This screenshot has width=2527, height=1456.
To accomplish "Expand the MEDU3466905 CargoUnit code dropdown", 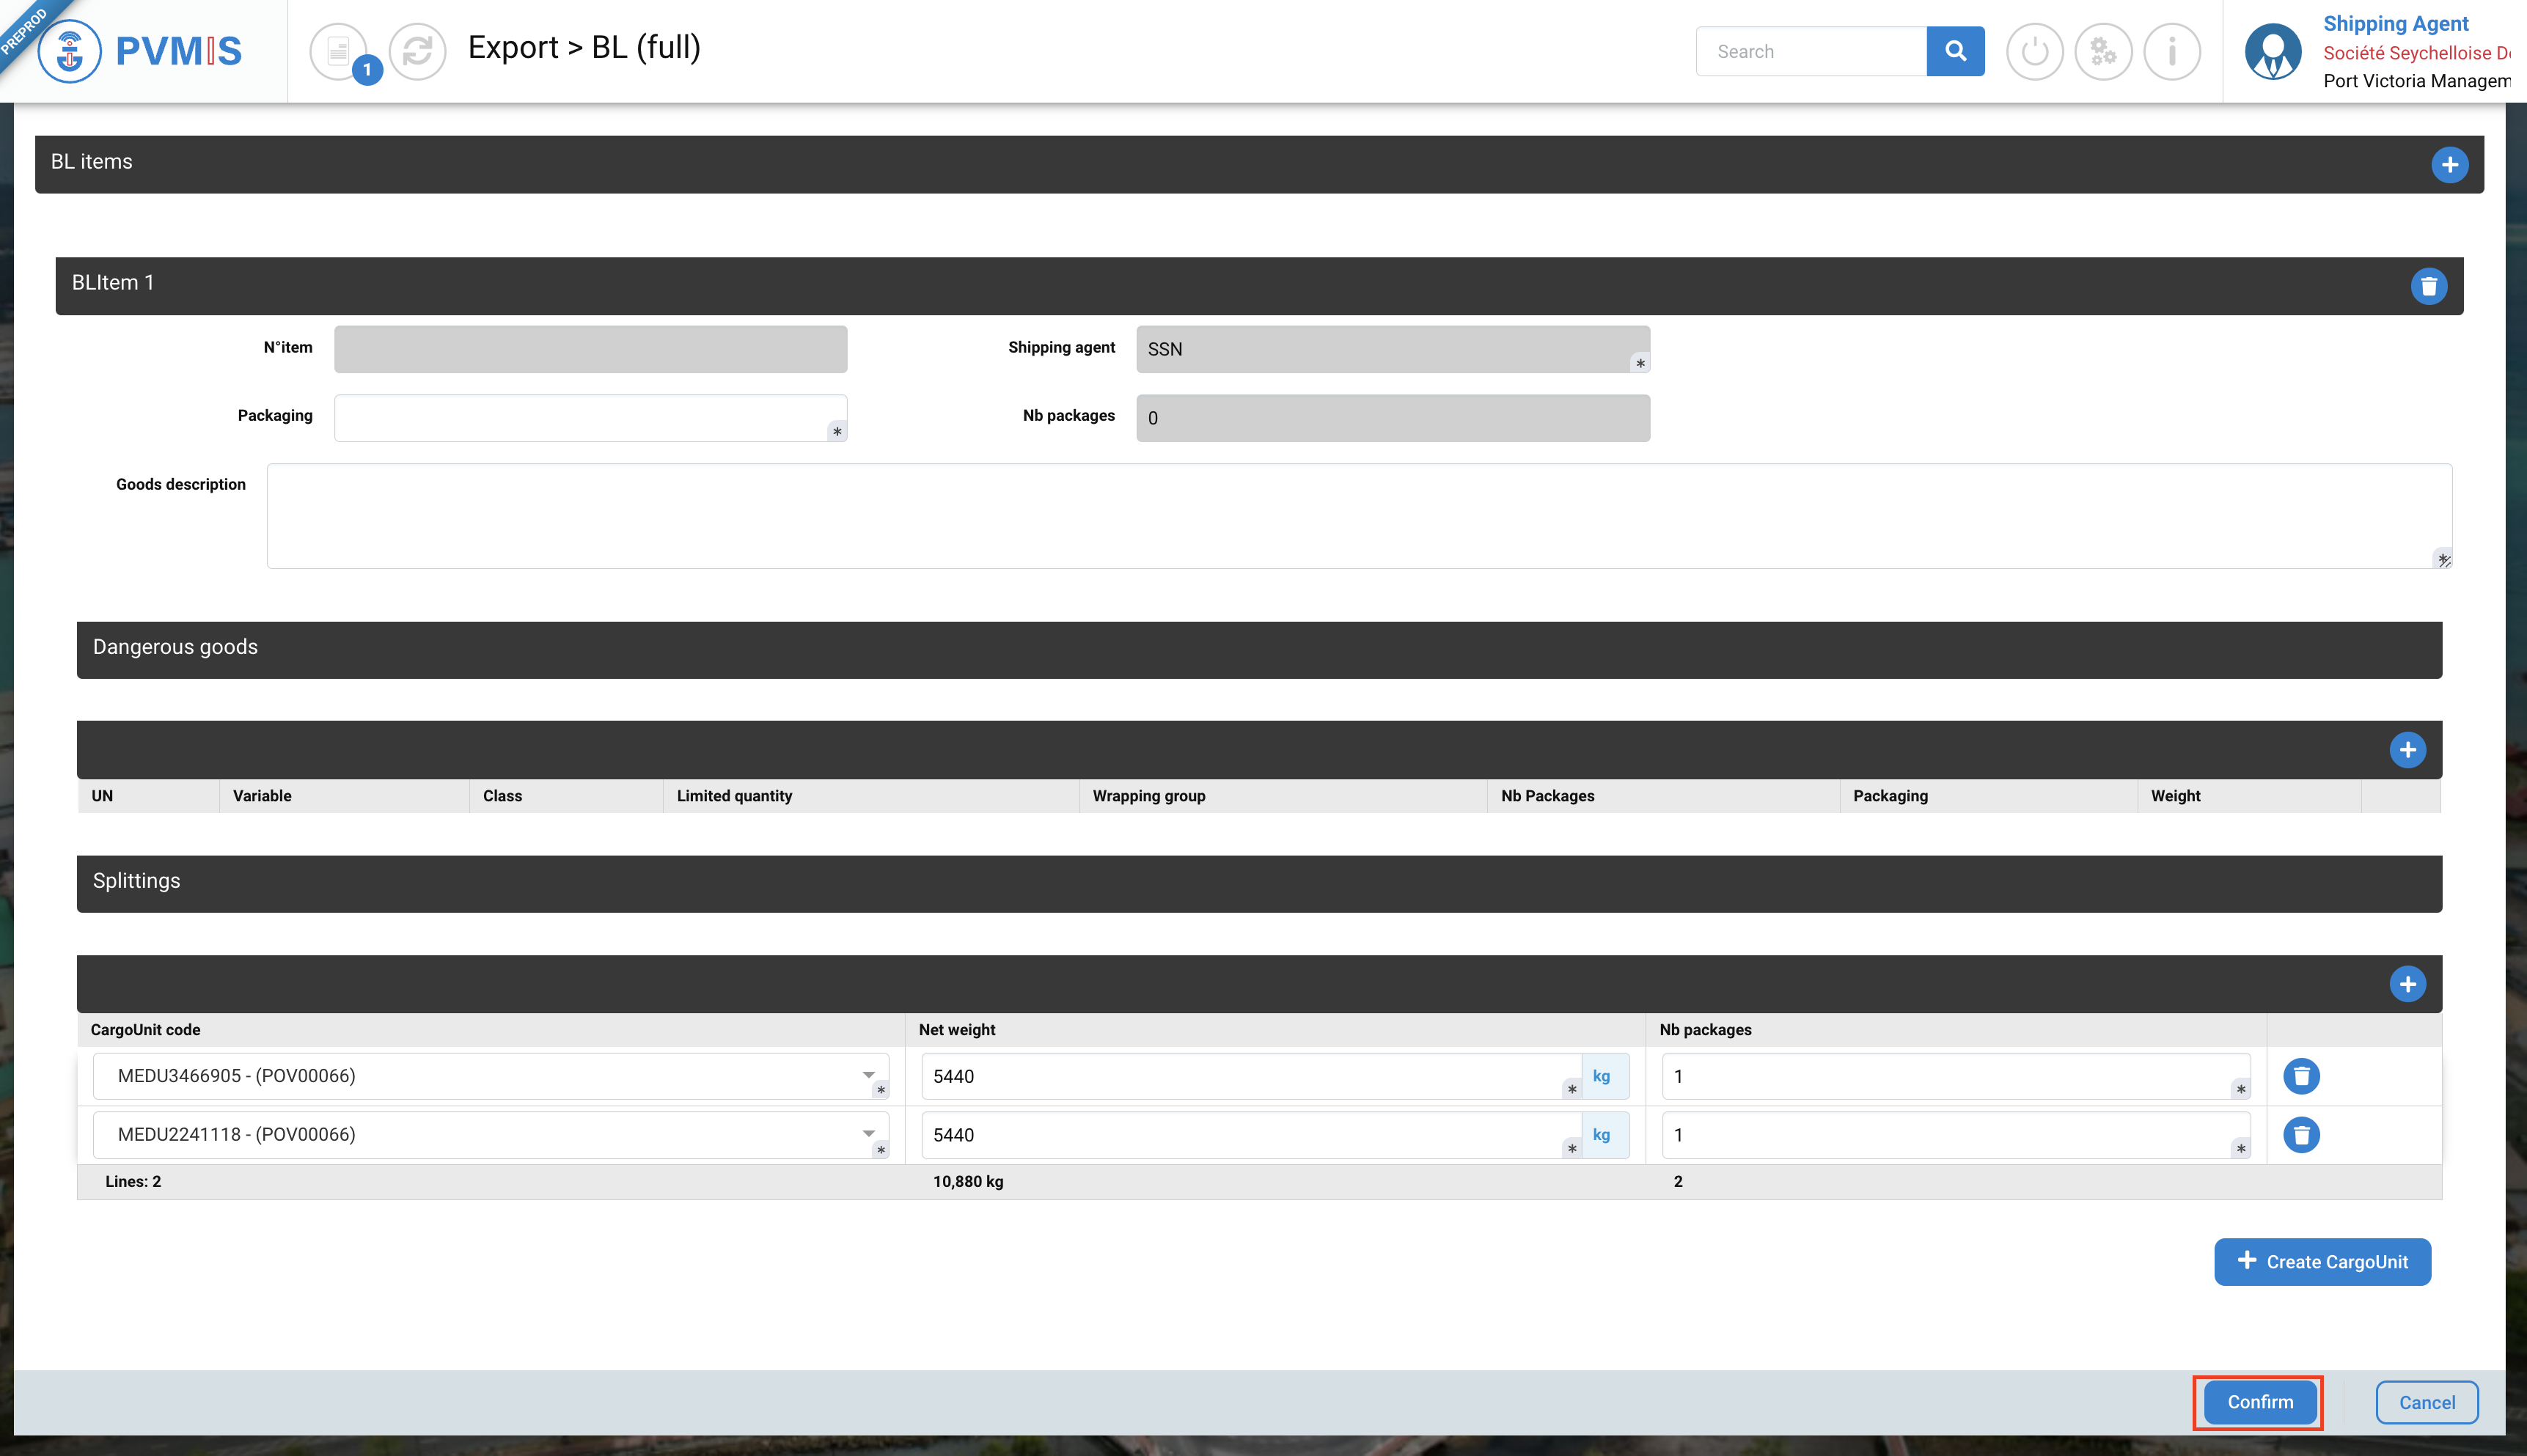I will click(868, 1076).
